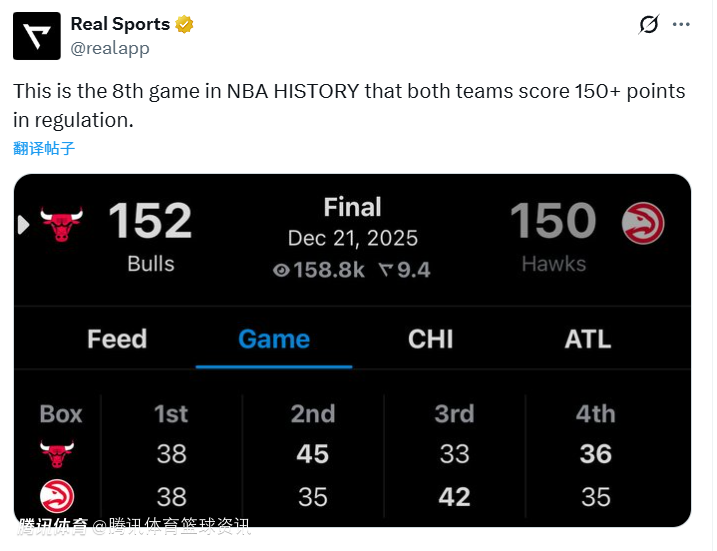Image resolution: width=717 pixels, height=551 pixels.
Task: Open the ATL tab
Action: point(588,339)
